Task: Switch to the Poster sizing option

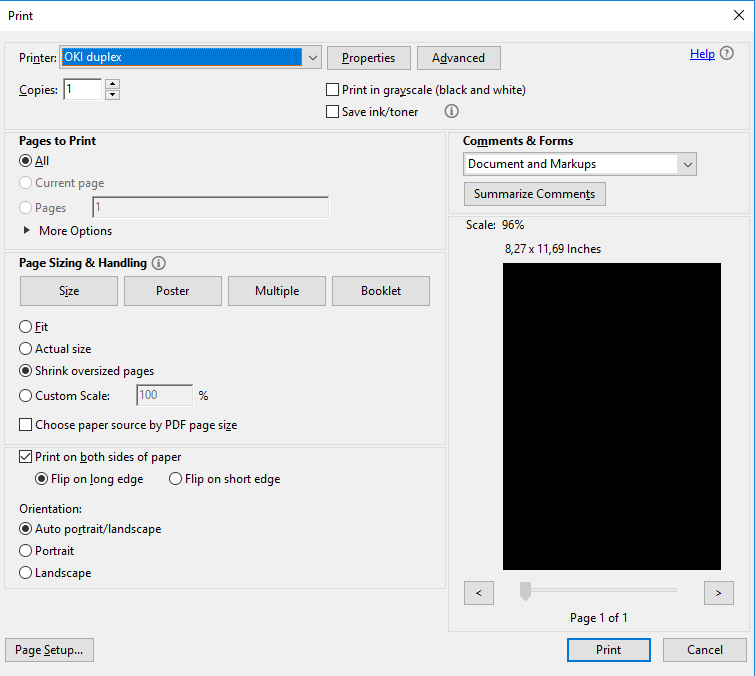Action: 173,291
